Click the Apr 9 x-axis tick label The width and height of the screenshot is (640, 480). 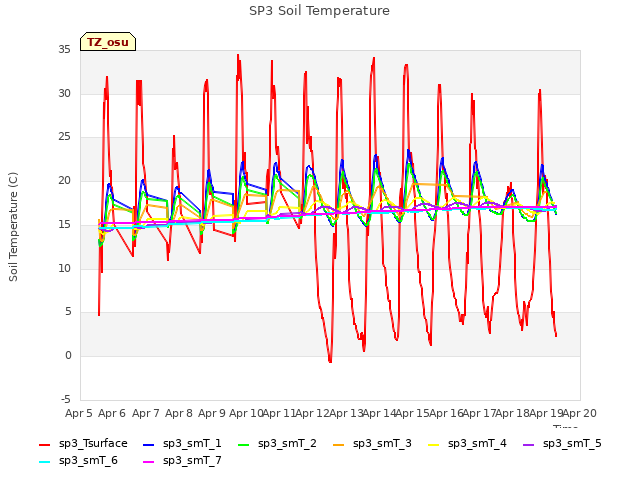(212, 413)
